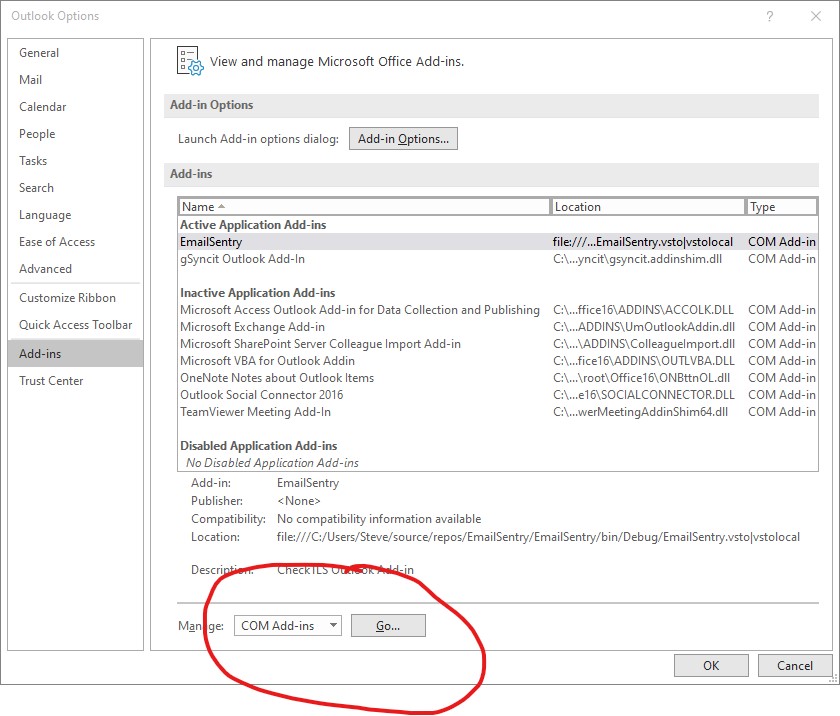The height and width of the screenshot is (716, 840).
Task: Click the gsyncit.addinshim.dll location cell
Action: (x=638, y=259)
